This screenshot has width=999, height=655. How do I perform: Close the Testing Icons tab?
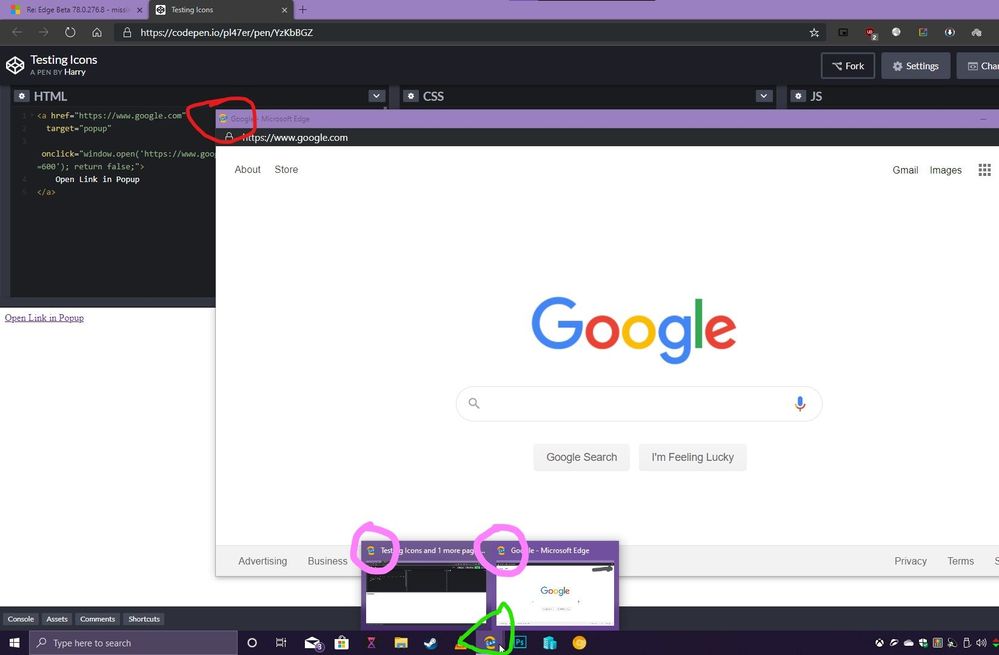[x=284, y=10]
